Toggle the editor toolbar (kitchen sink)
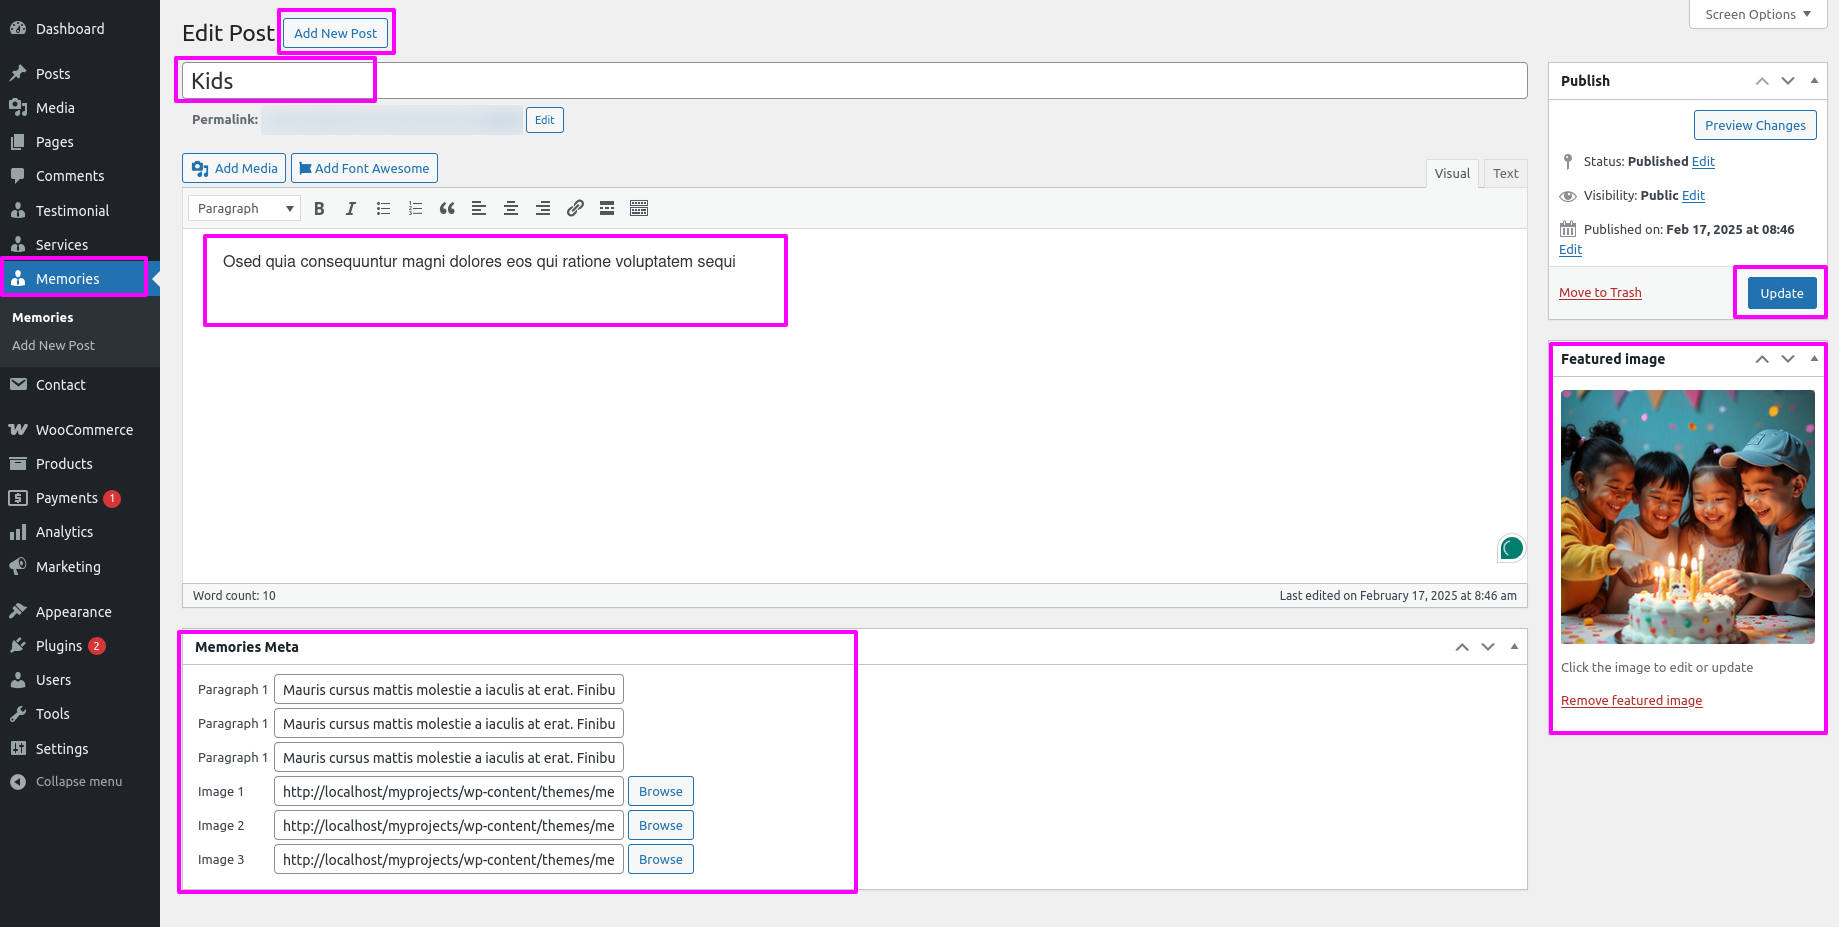Image resolution: width=1839 pixels, height=927 pixels. 639,208
